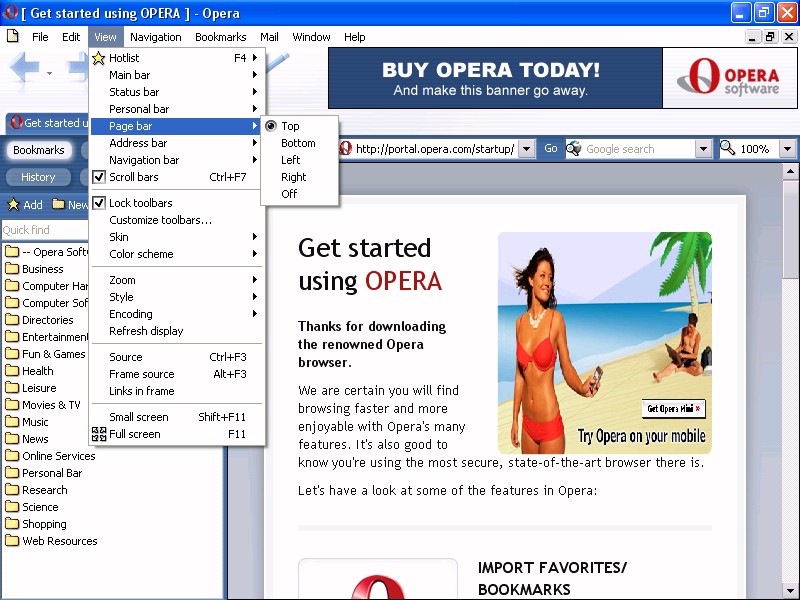The width and height of the screenshot is (800, 600).
Task: Click Online Services bookmark folder
Action: click(51, 456)
